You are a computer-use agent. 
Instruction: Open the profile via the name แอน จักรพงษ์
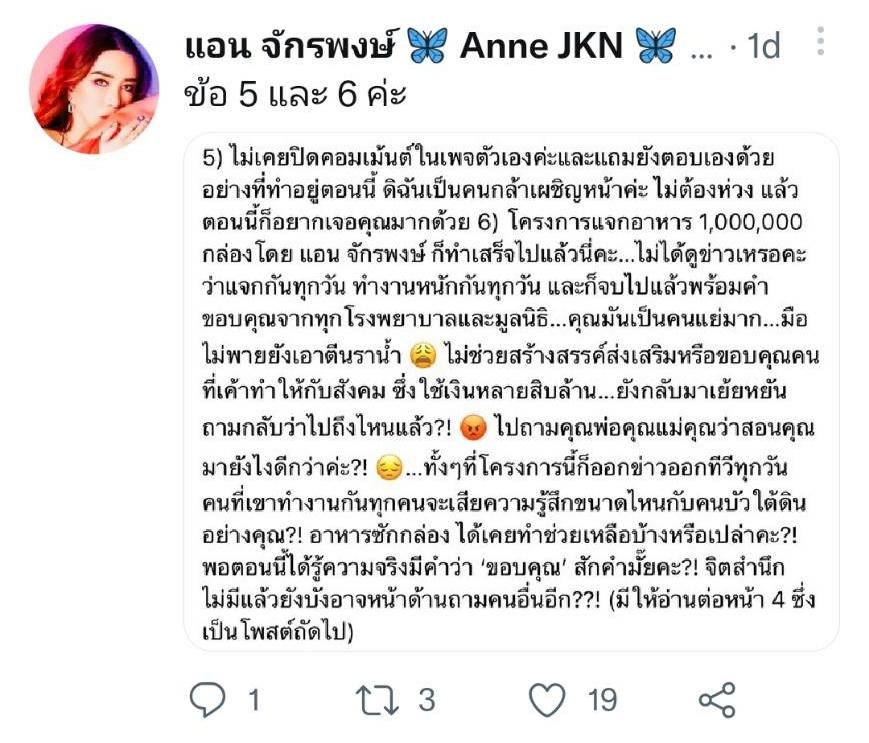click(x=291, y=45)
